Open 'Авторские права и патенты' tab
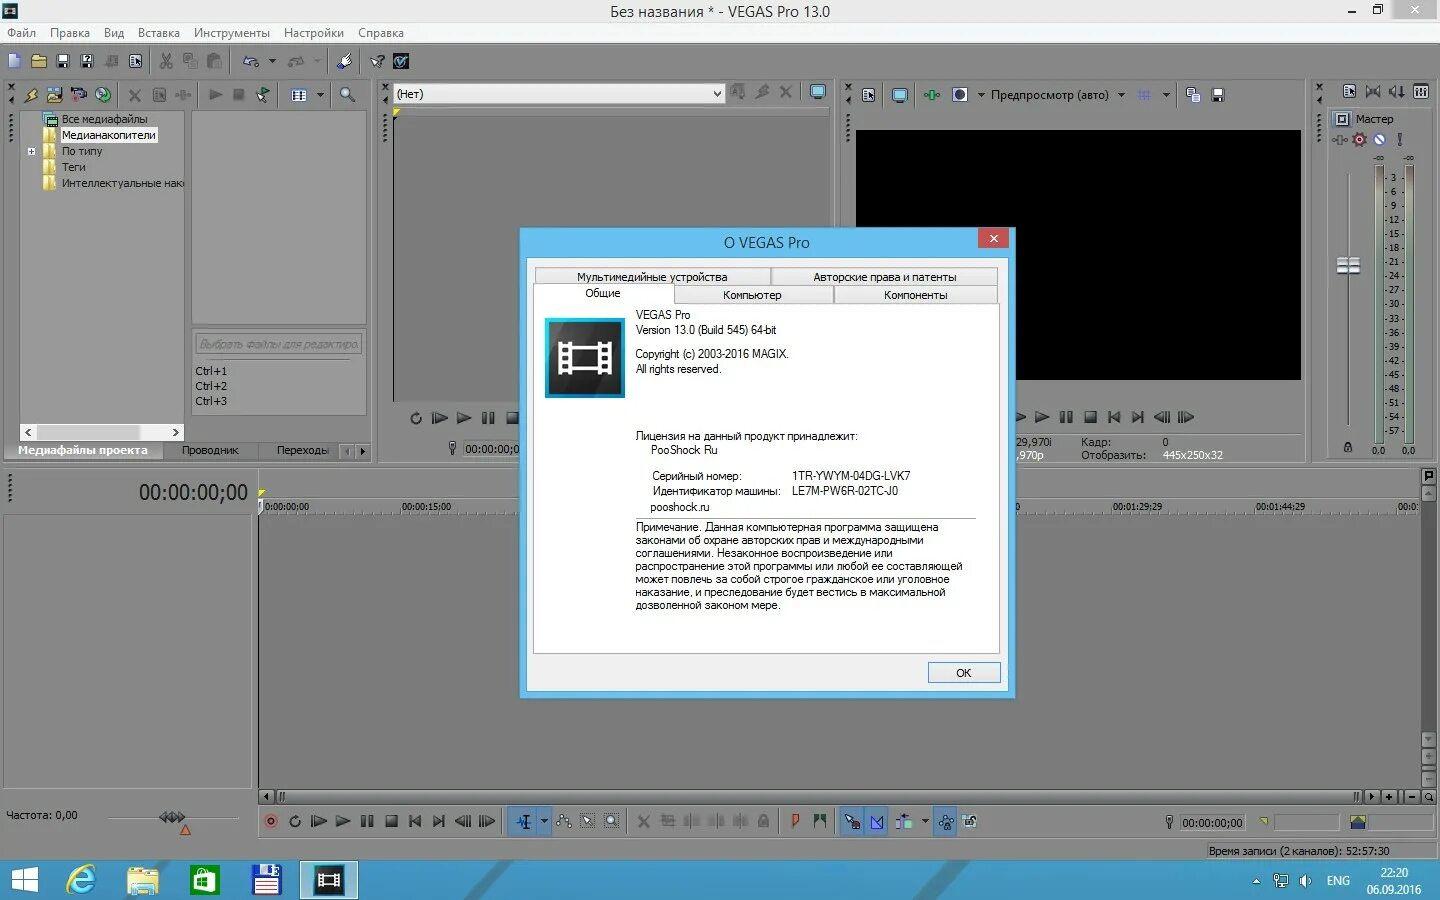This screenshot has height=900, width=1440. coord(884,277)
